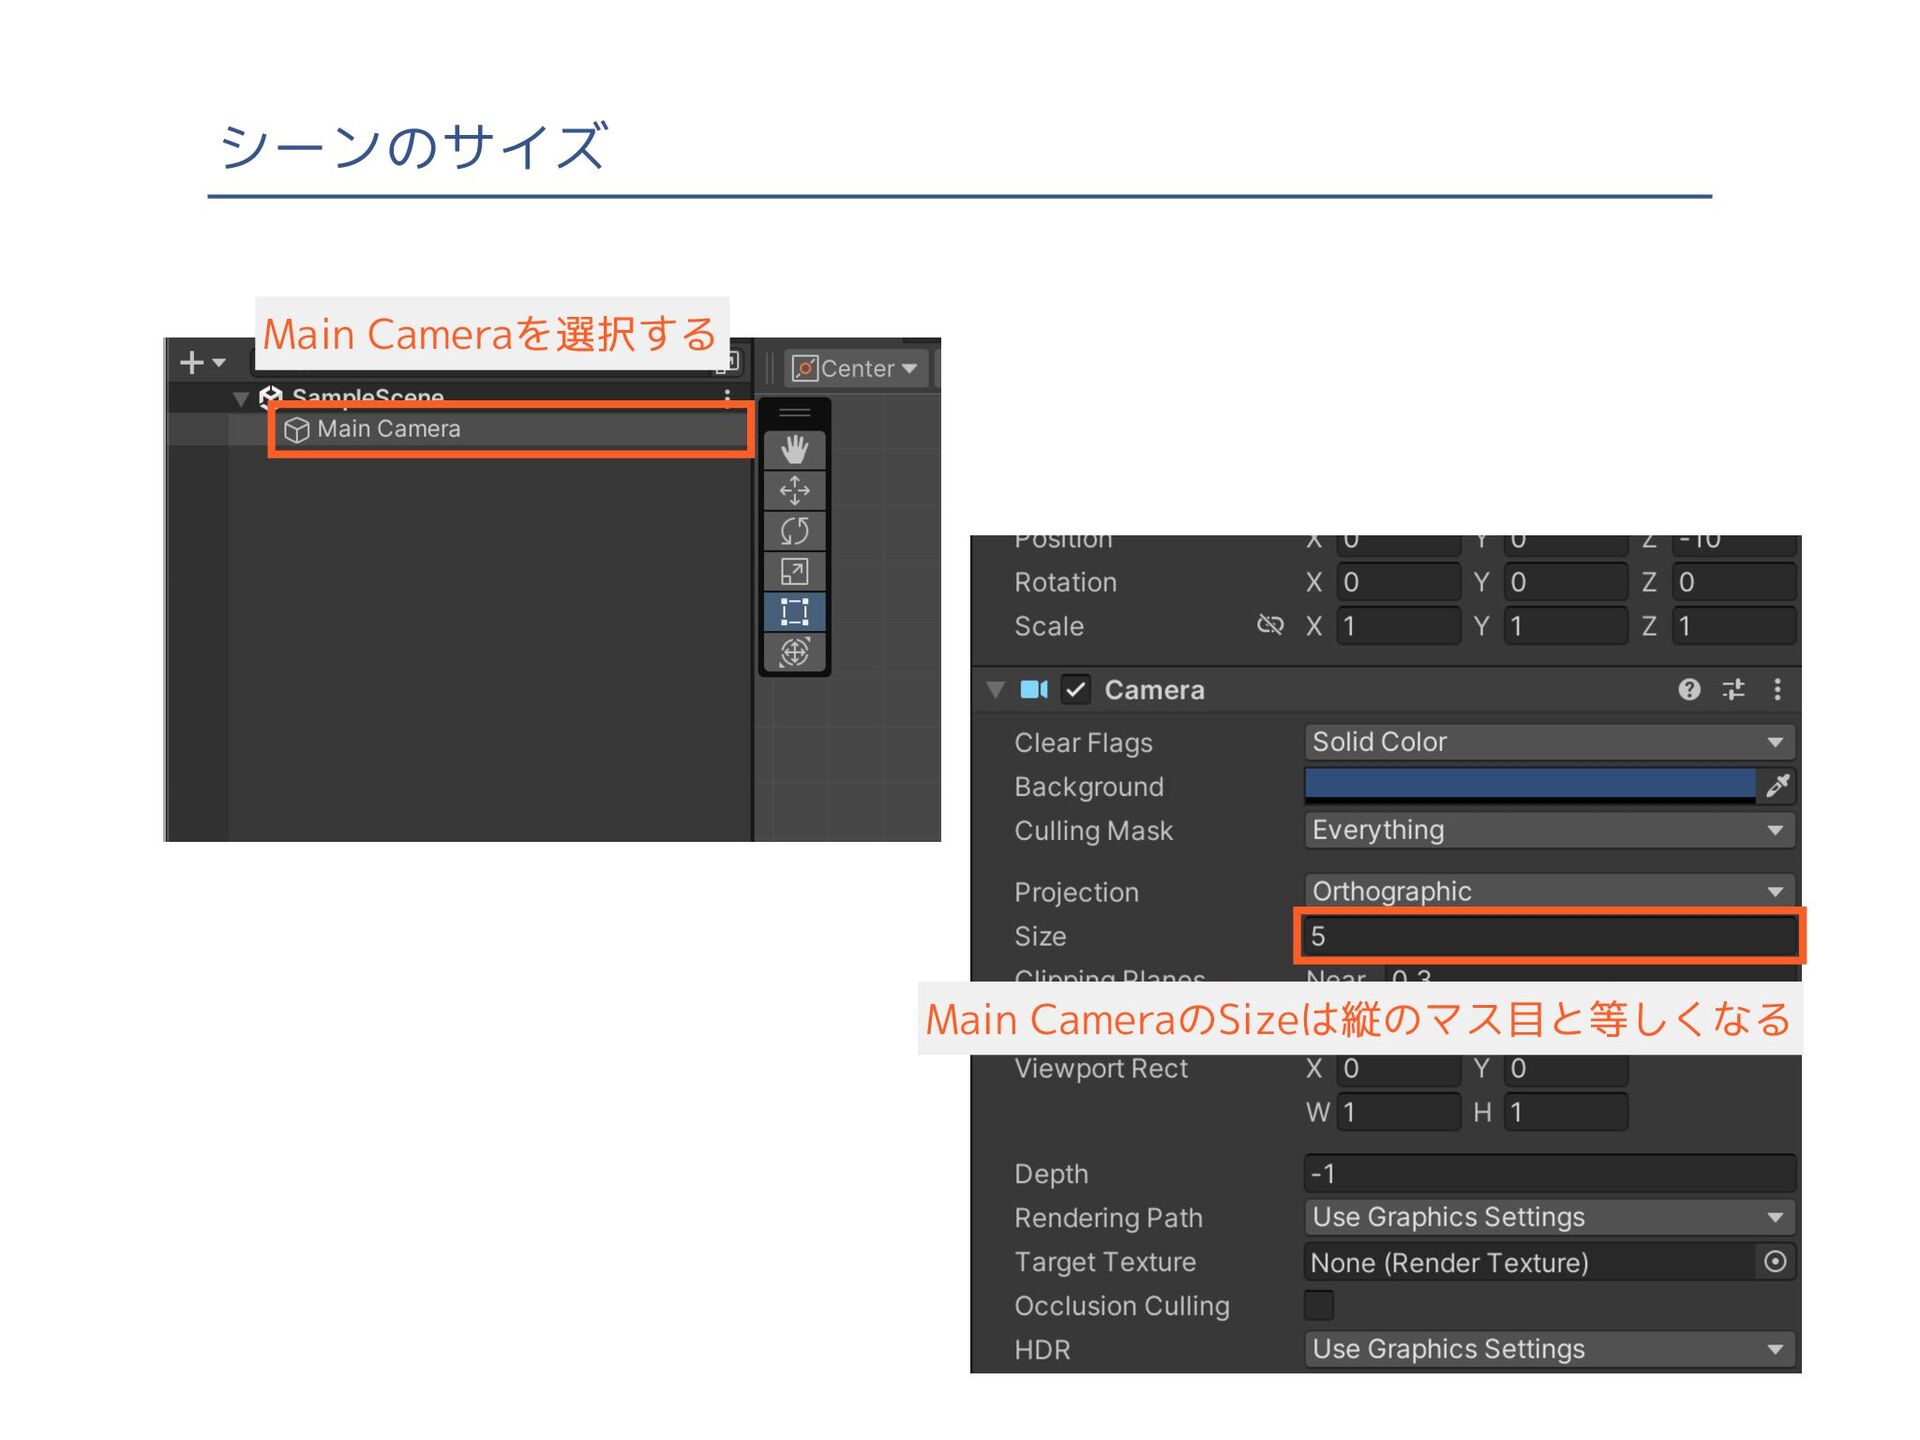Click the hierarchy plus create button

click(192, 362)
